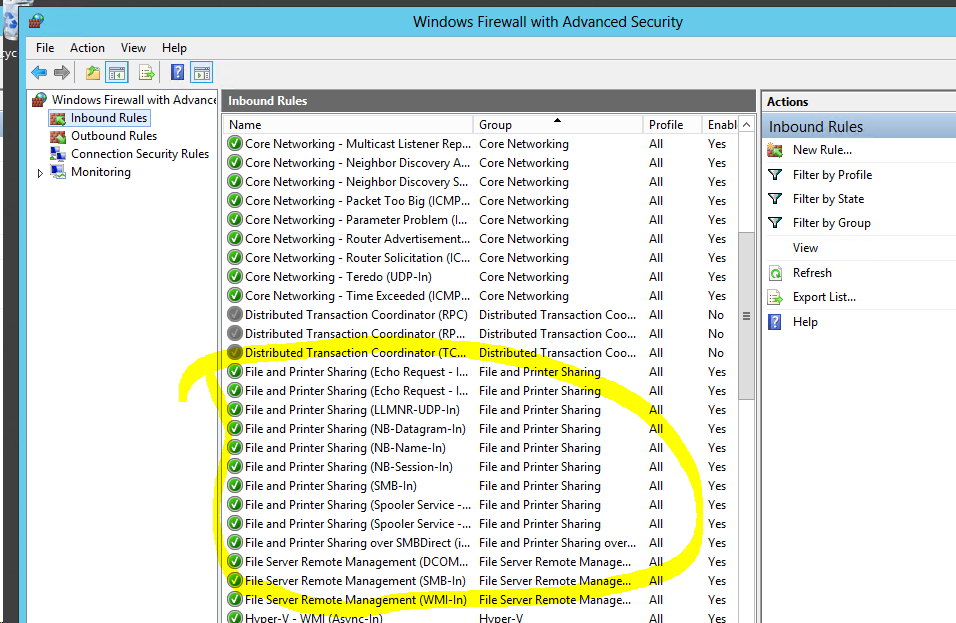
Task: Click Export List... action text
Action: (824, 297)
